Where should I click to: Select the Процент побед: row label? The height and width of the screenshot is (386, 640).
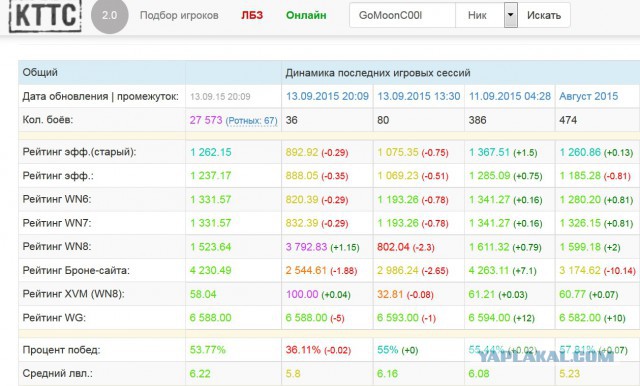coord(61,350)
